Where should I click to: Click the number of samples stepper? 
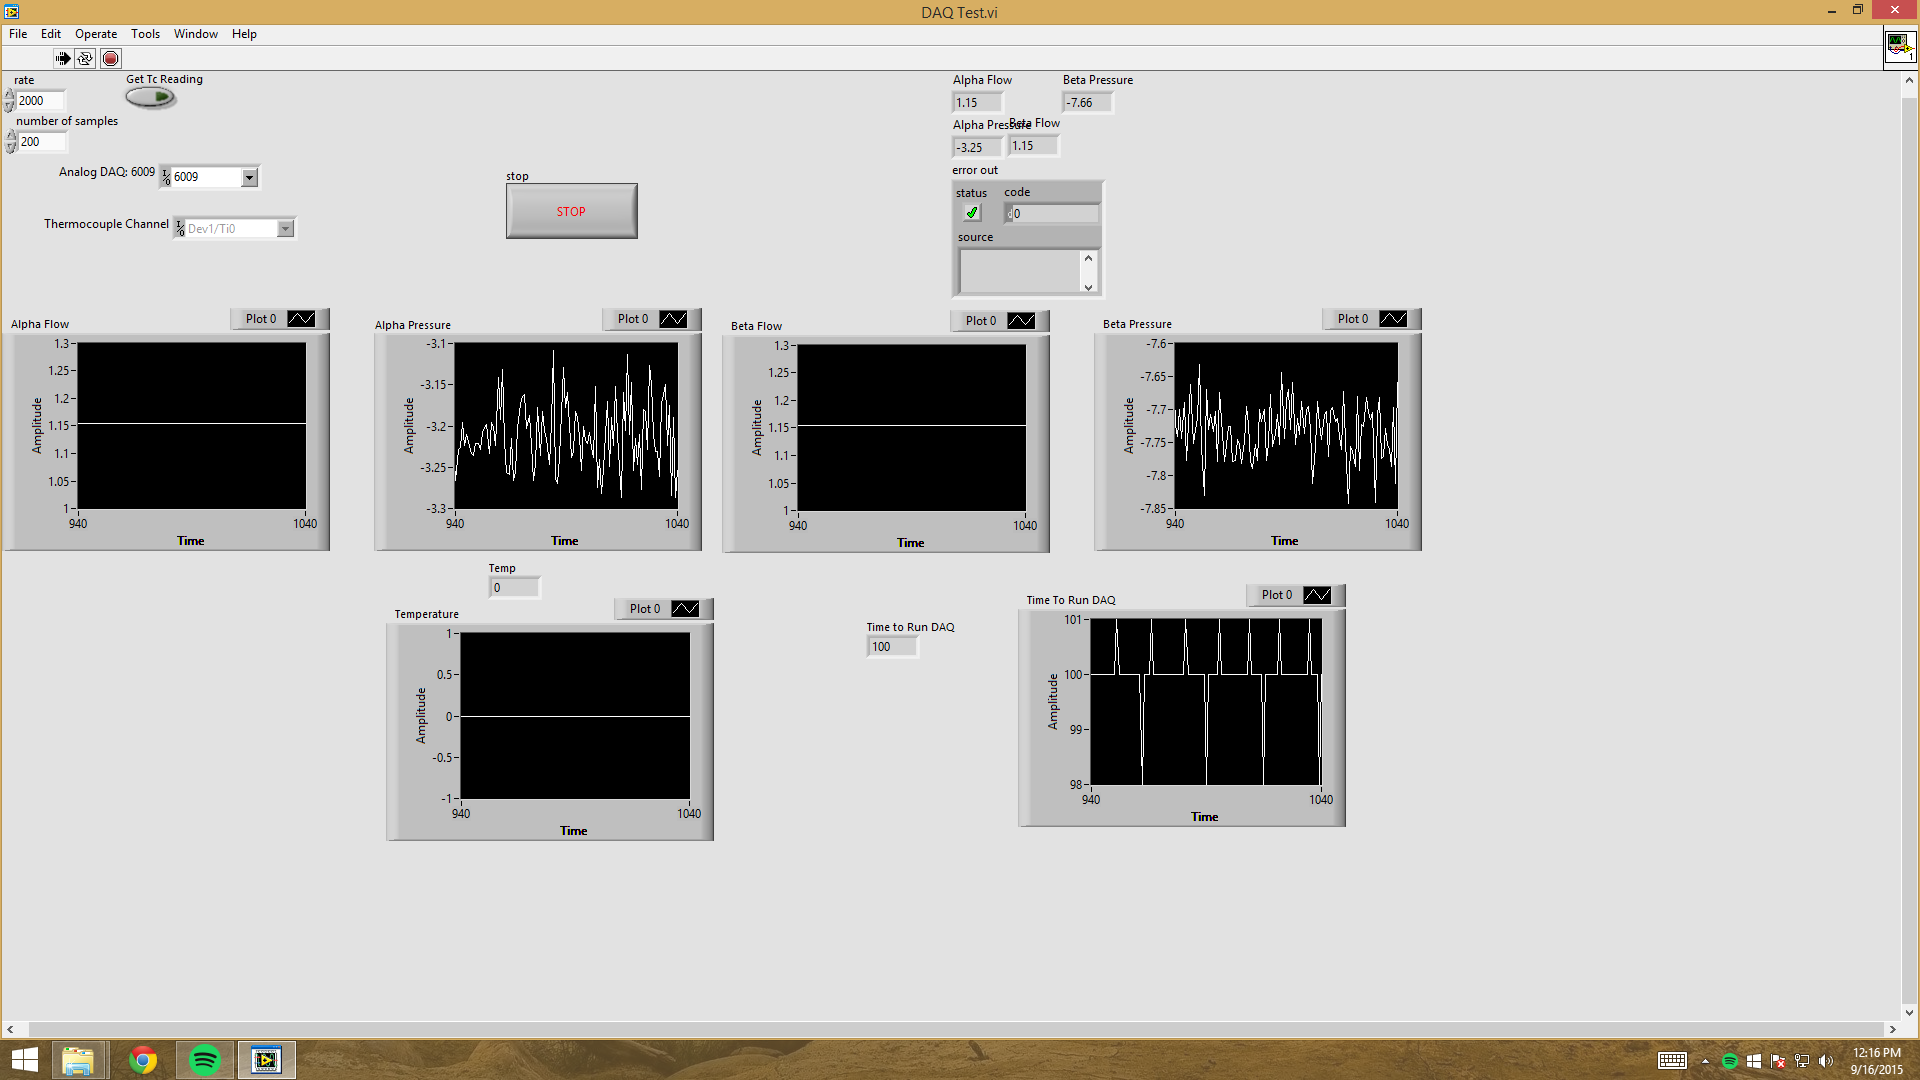10,142
